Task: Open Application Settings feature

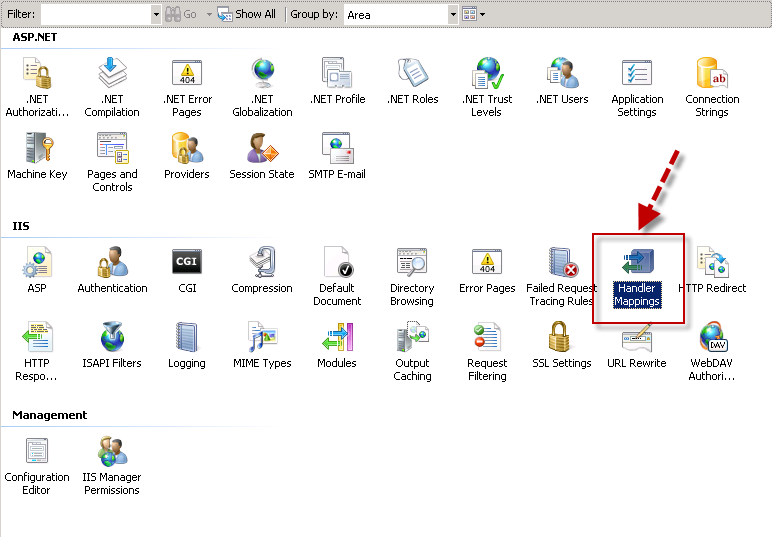Action: [x=637, y=87]
